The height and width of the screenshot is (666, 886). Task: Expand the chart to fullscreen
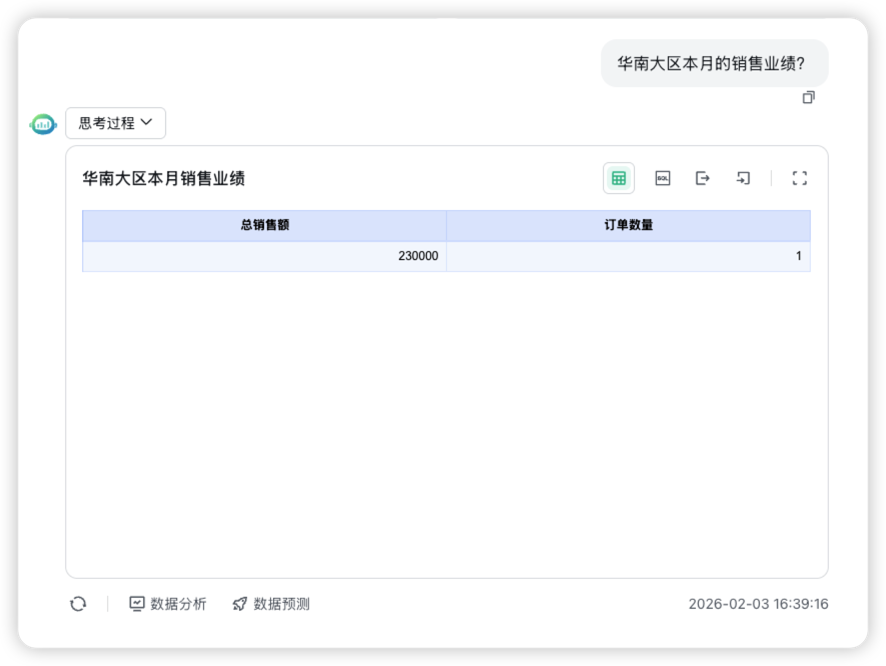(x=799, y=178)
